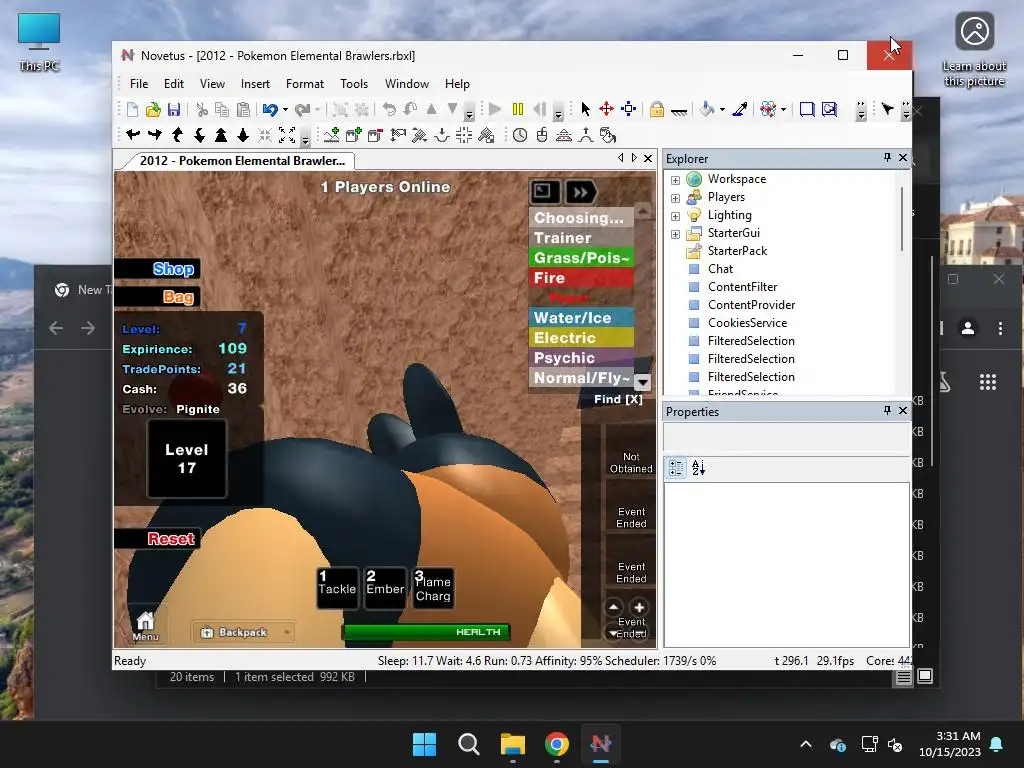Click the double-arrow skip button in game

click(x=581, y=192)
